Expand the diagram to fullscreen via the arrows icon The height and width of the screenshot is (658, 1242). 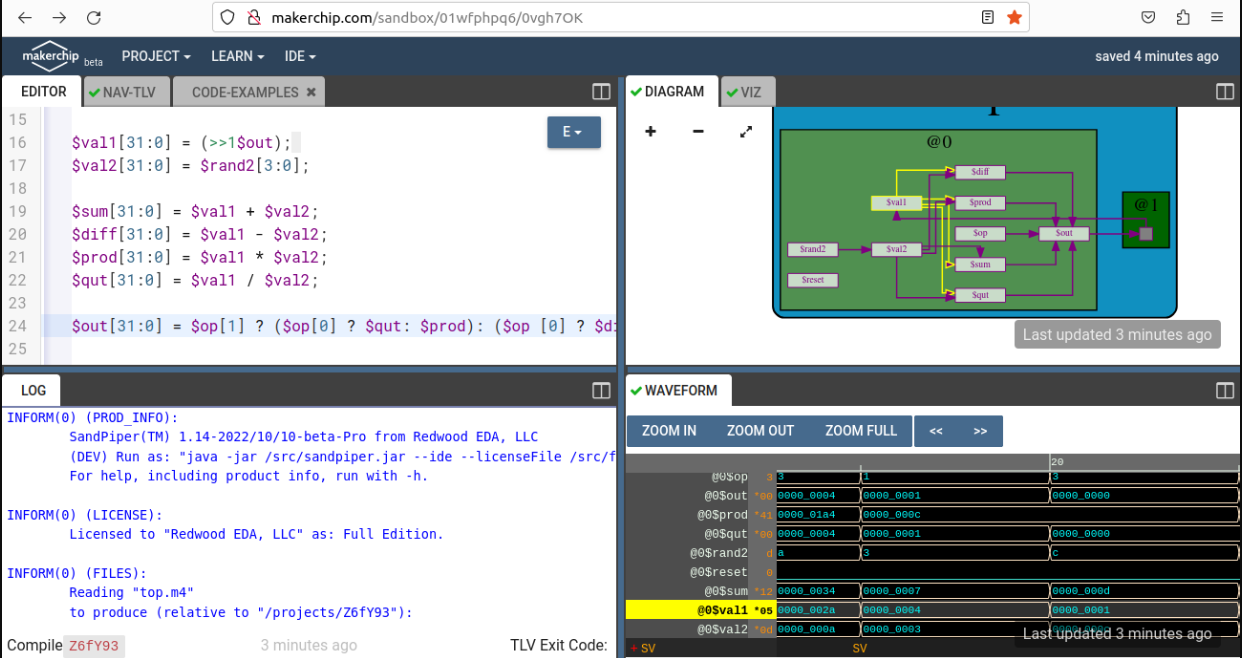tap(745, 131)
